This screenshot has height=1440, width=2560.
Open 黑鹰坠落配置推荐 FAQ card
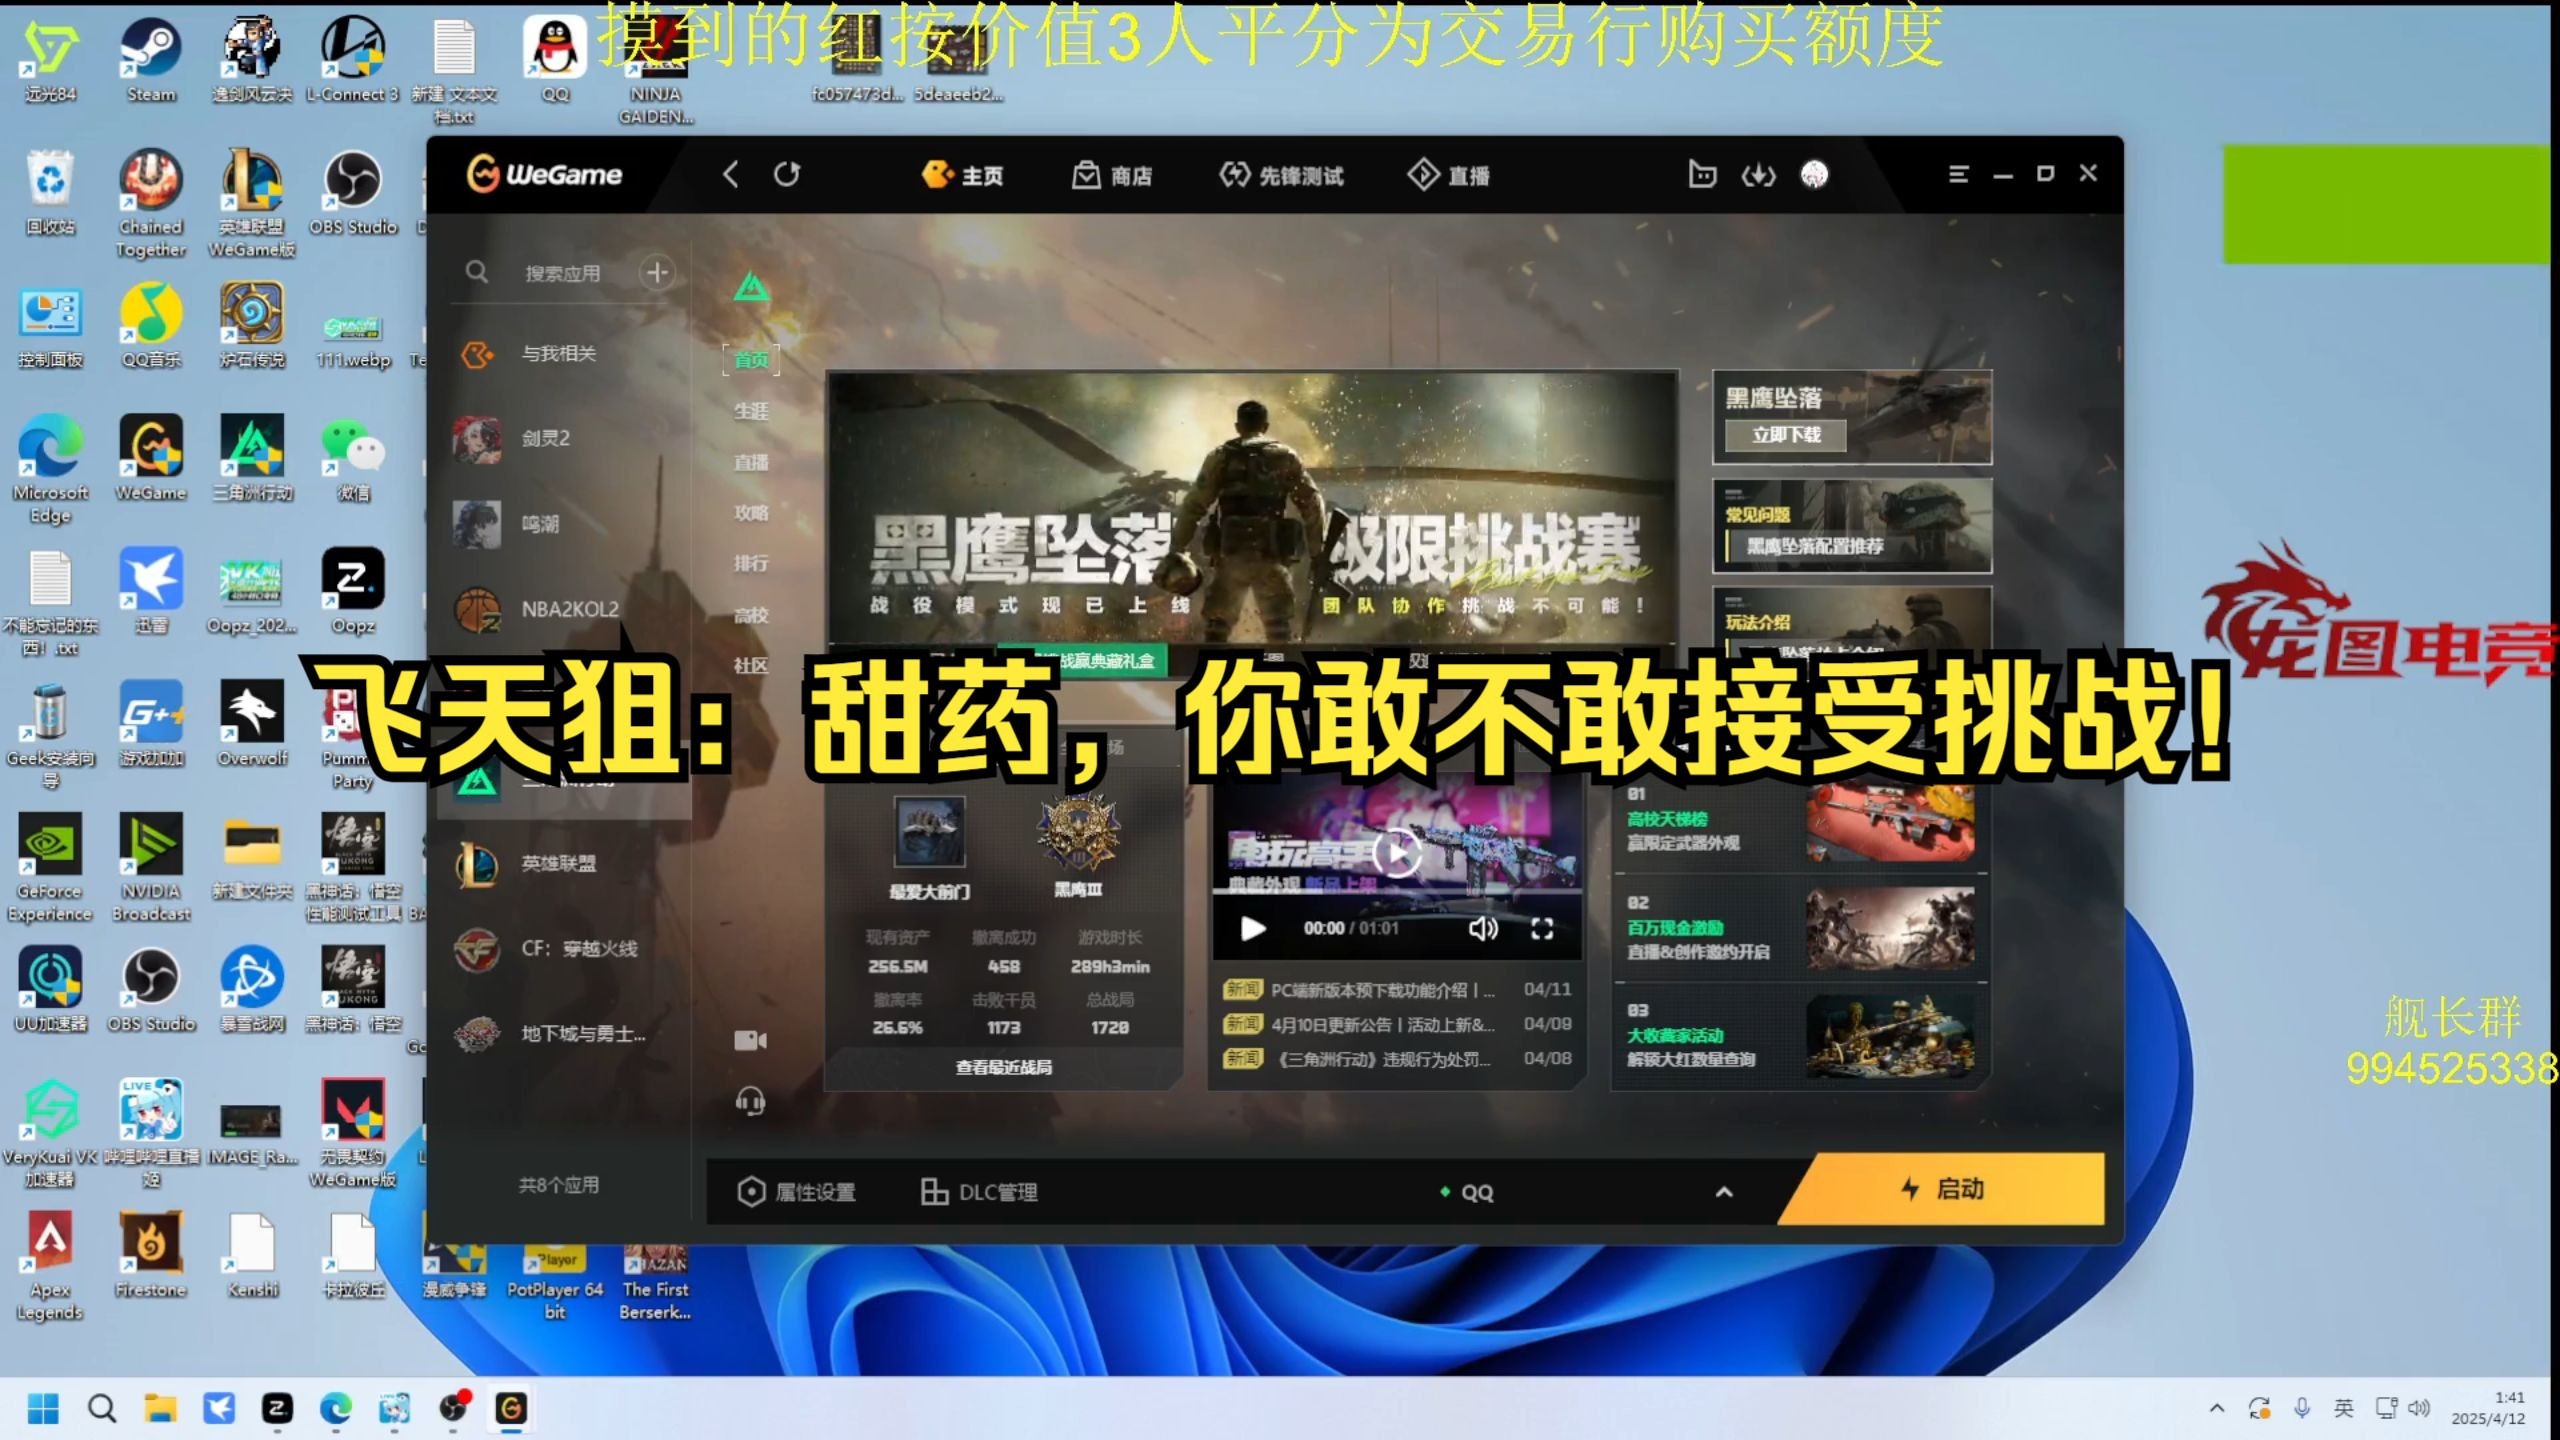pos(1852,527)
